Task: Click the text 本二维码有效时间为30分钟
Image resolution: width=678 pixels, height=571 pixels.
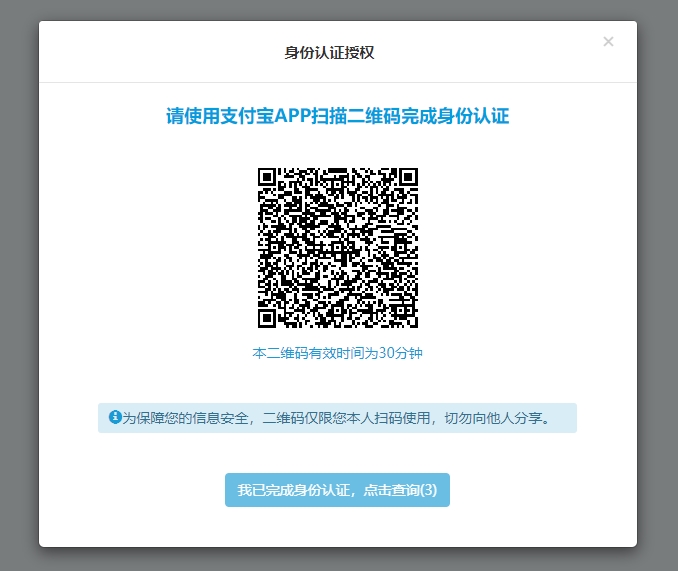Action: pyautogui.click(x=338, y=354)
